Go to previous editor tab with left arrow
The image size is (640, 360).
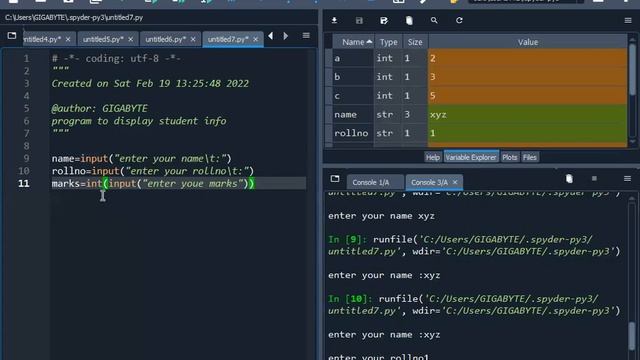click(271, 36)
